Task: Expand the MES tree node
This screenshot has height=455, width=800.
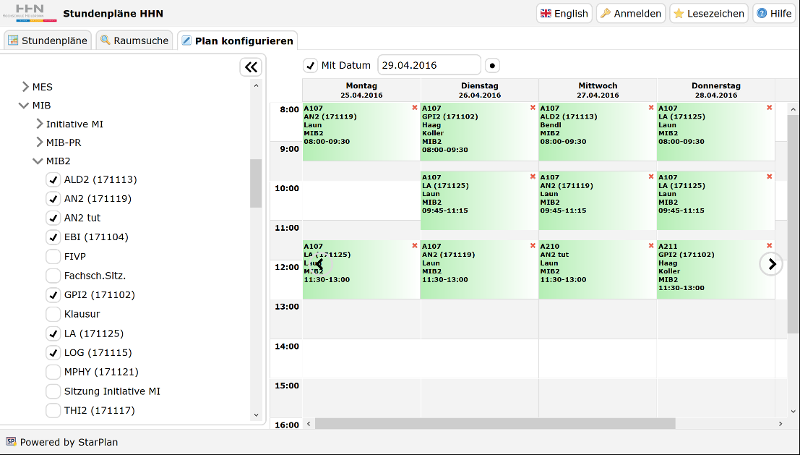Action: pos(25,87)
